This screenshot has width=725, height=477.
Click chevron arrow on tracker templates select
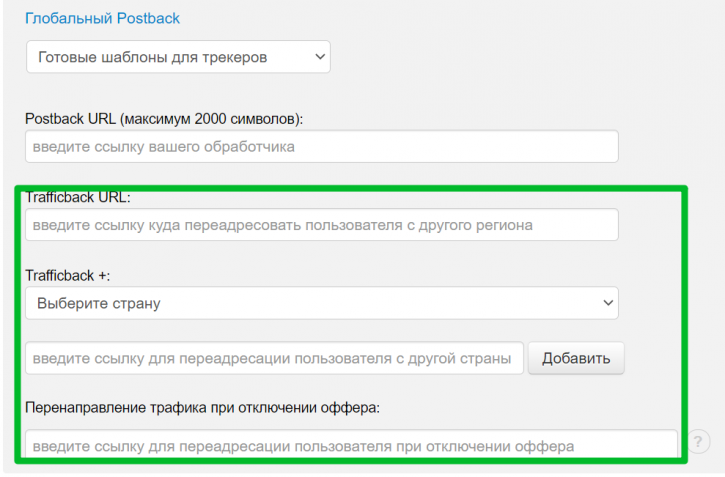pyautogui.click(x=320, y=57)
